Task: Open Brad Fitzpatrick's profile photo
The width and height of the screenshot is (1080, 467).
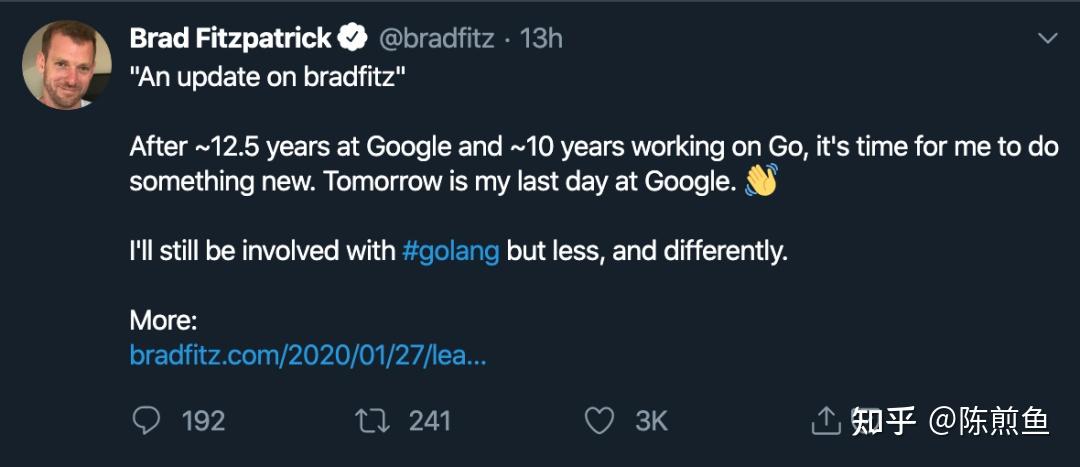Action: (x=67, y=65)
